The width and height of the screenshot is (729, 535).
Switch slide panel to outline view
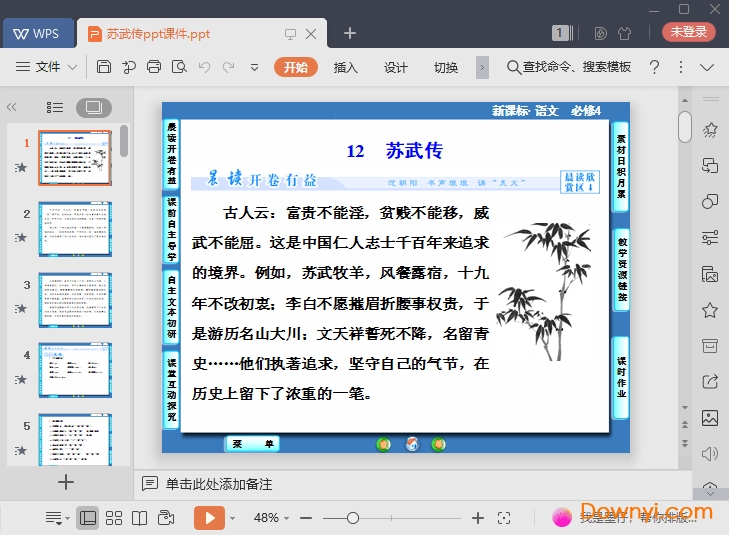[55, 108]
